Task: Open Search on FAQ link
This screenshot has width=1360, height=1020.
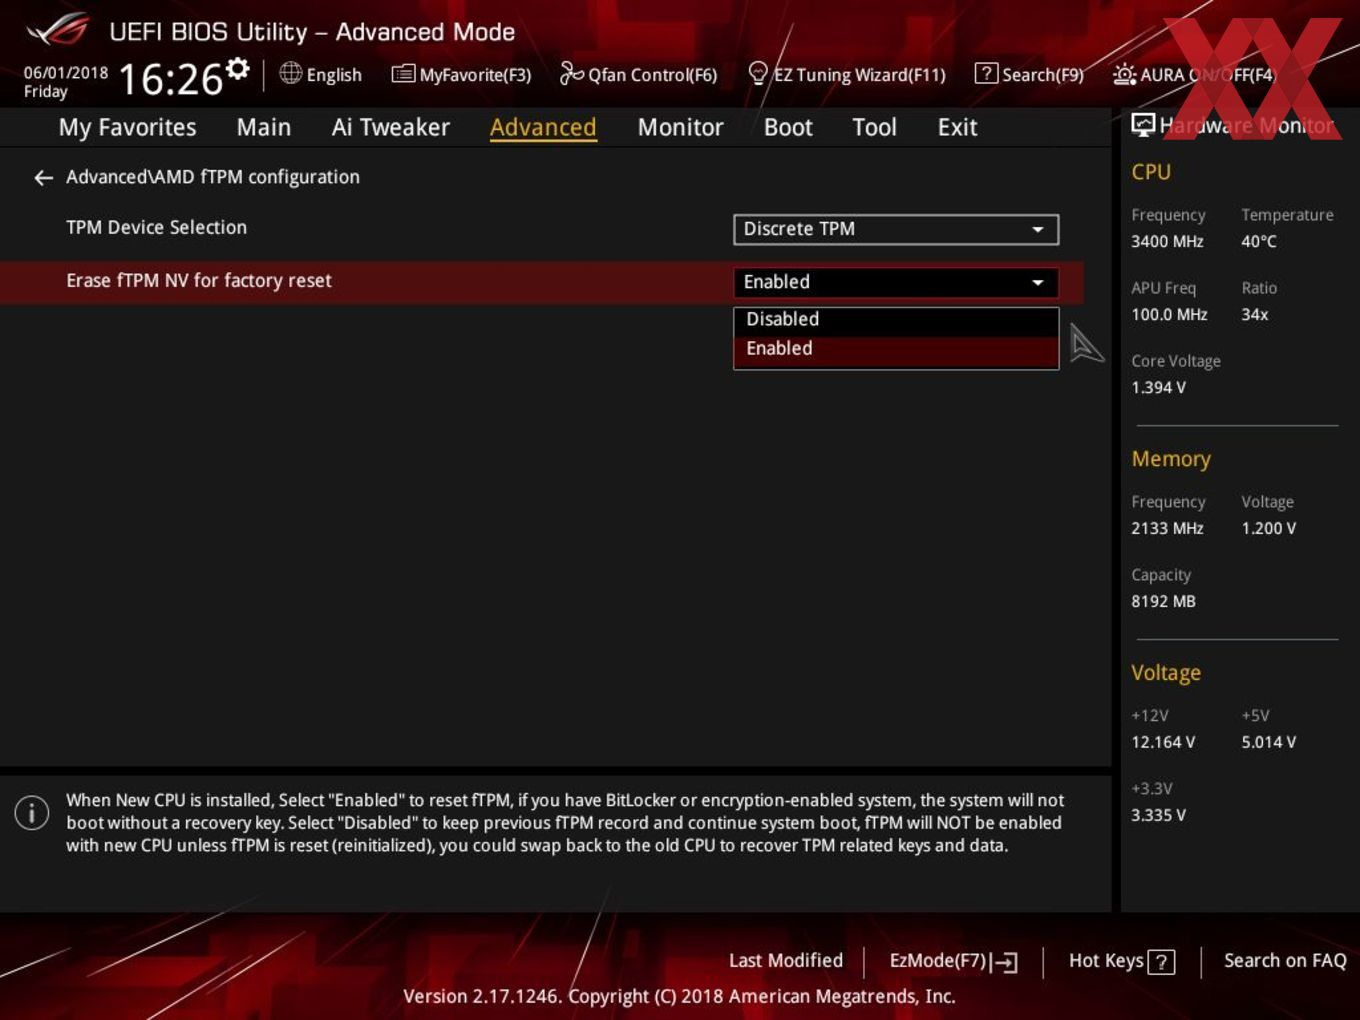Action: [x=1285, y=961]
